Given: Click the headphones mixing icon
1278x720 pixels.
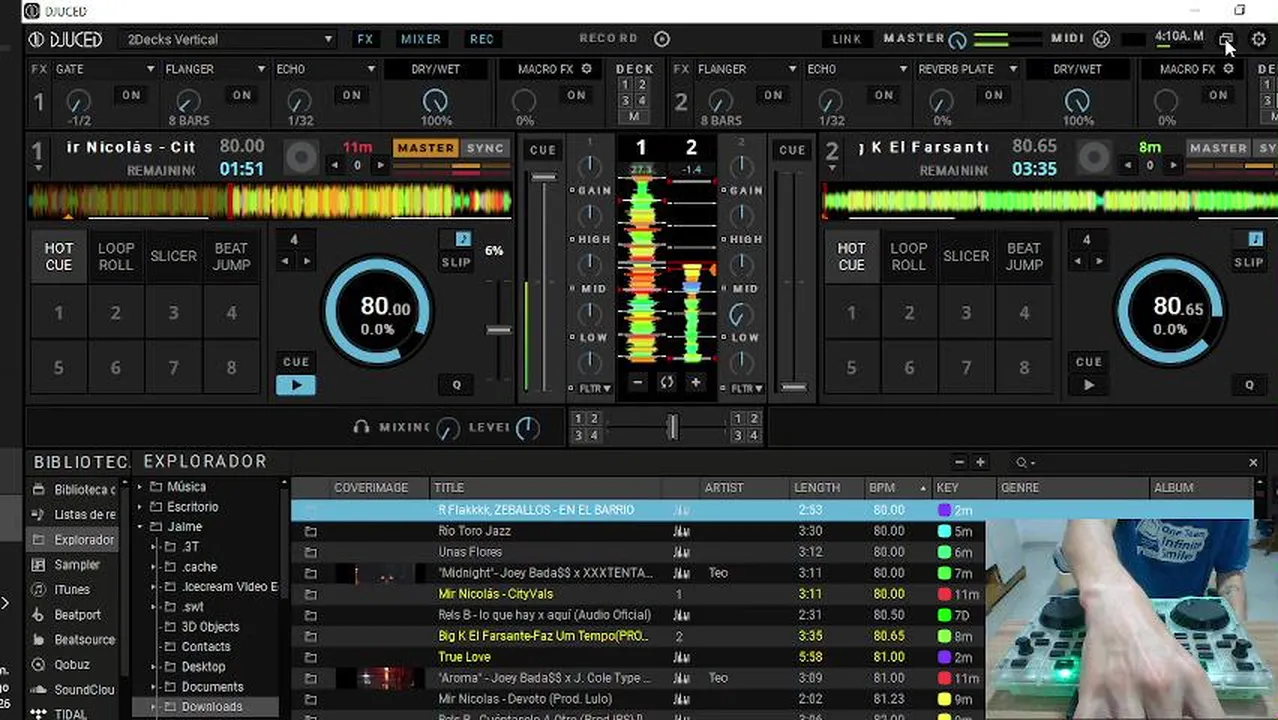Looking at the screenshot, I should (x=362, y=427).
